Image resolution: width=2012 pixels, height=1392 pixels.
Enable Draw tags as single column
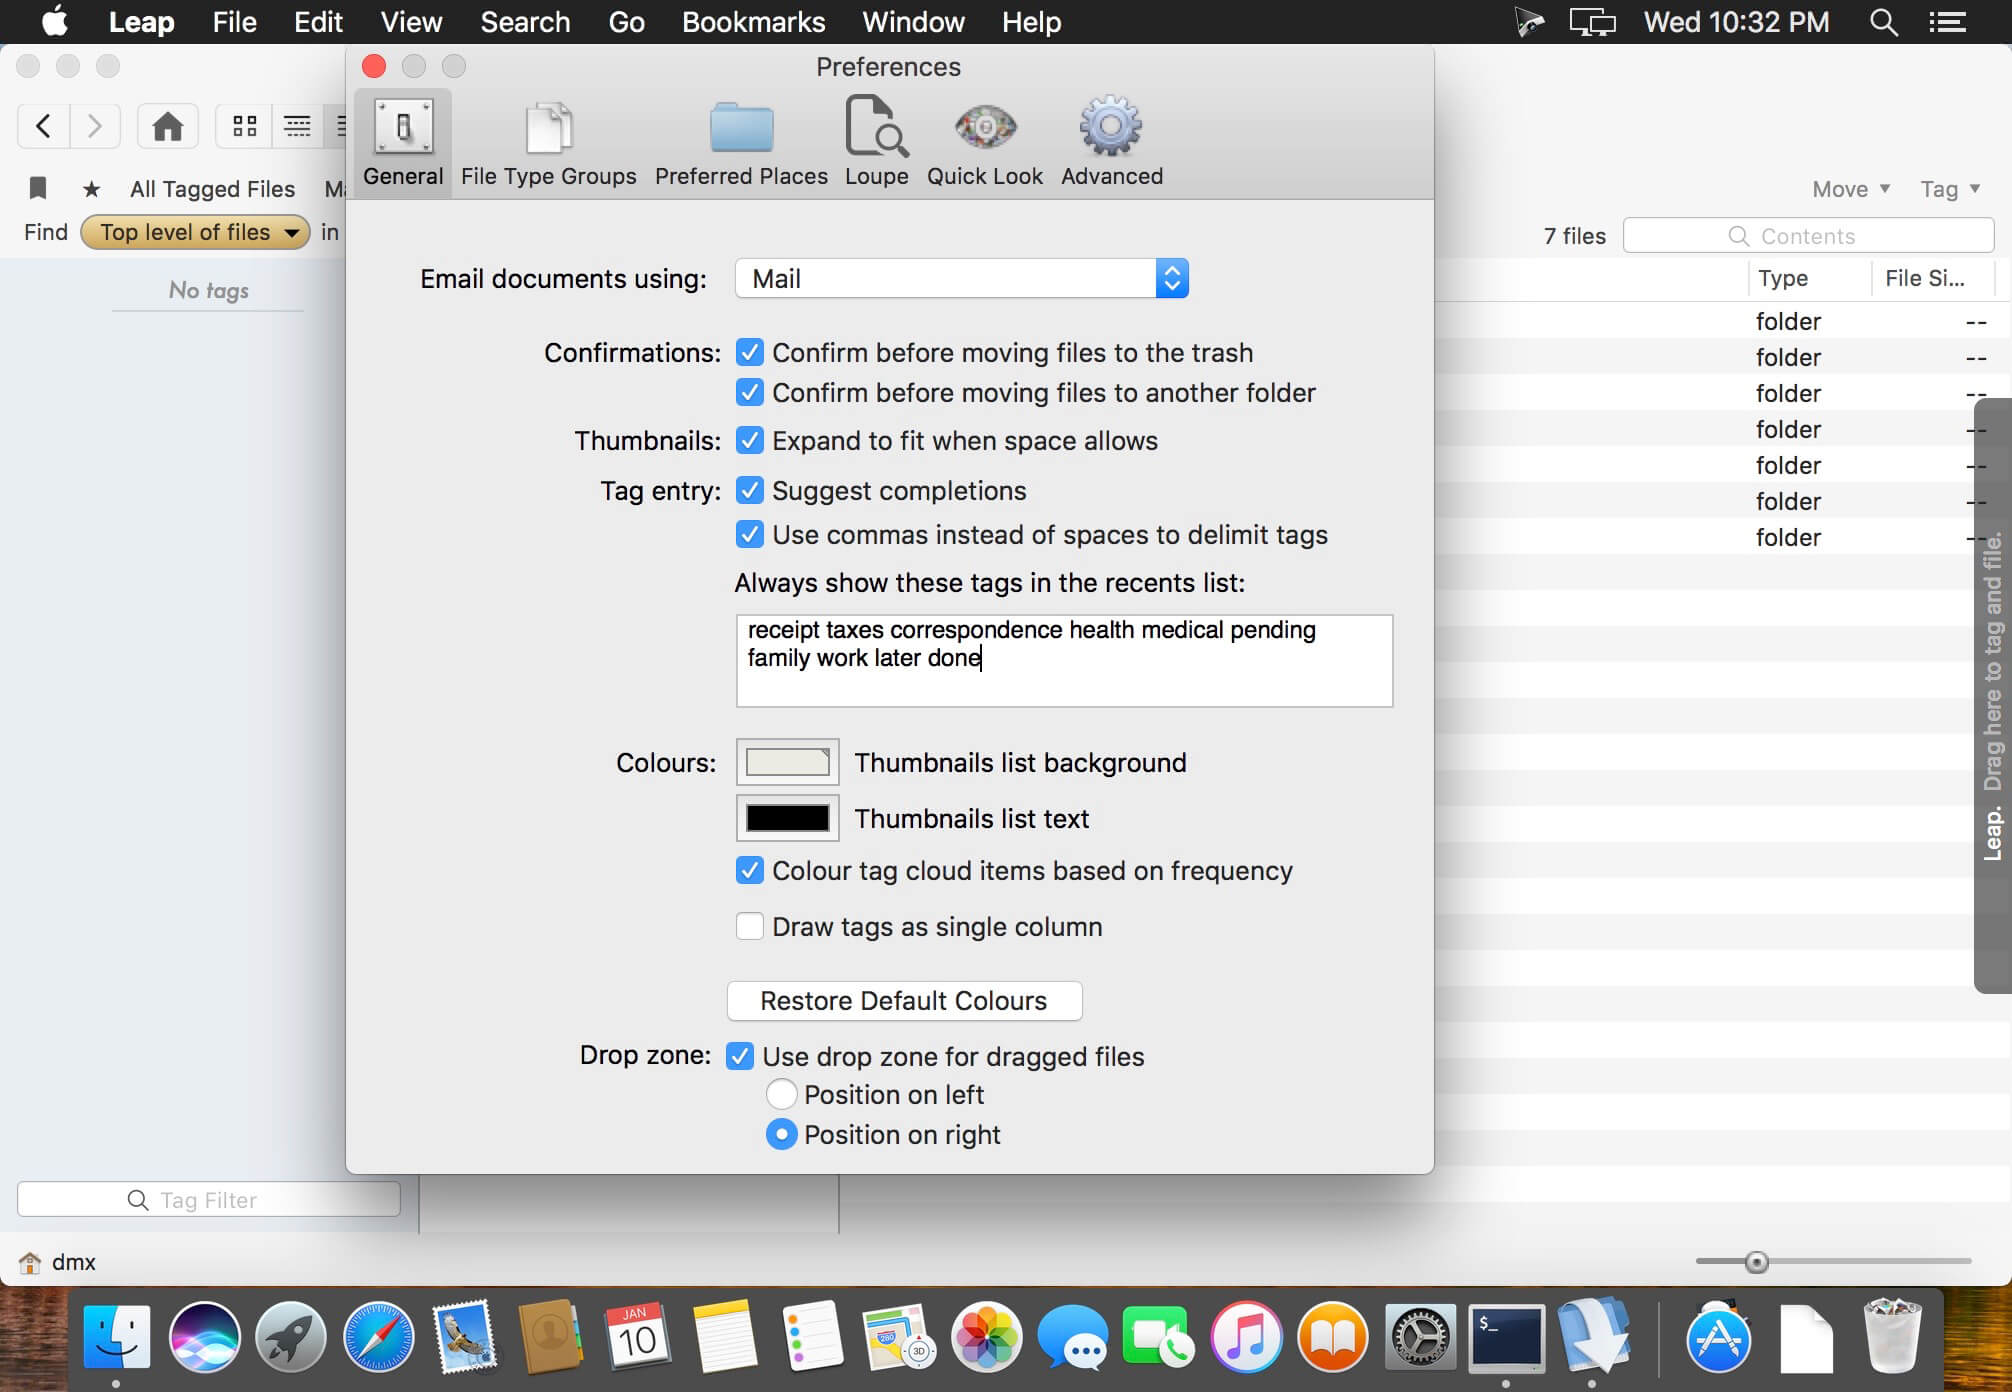[x=749, y=925]
